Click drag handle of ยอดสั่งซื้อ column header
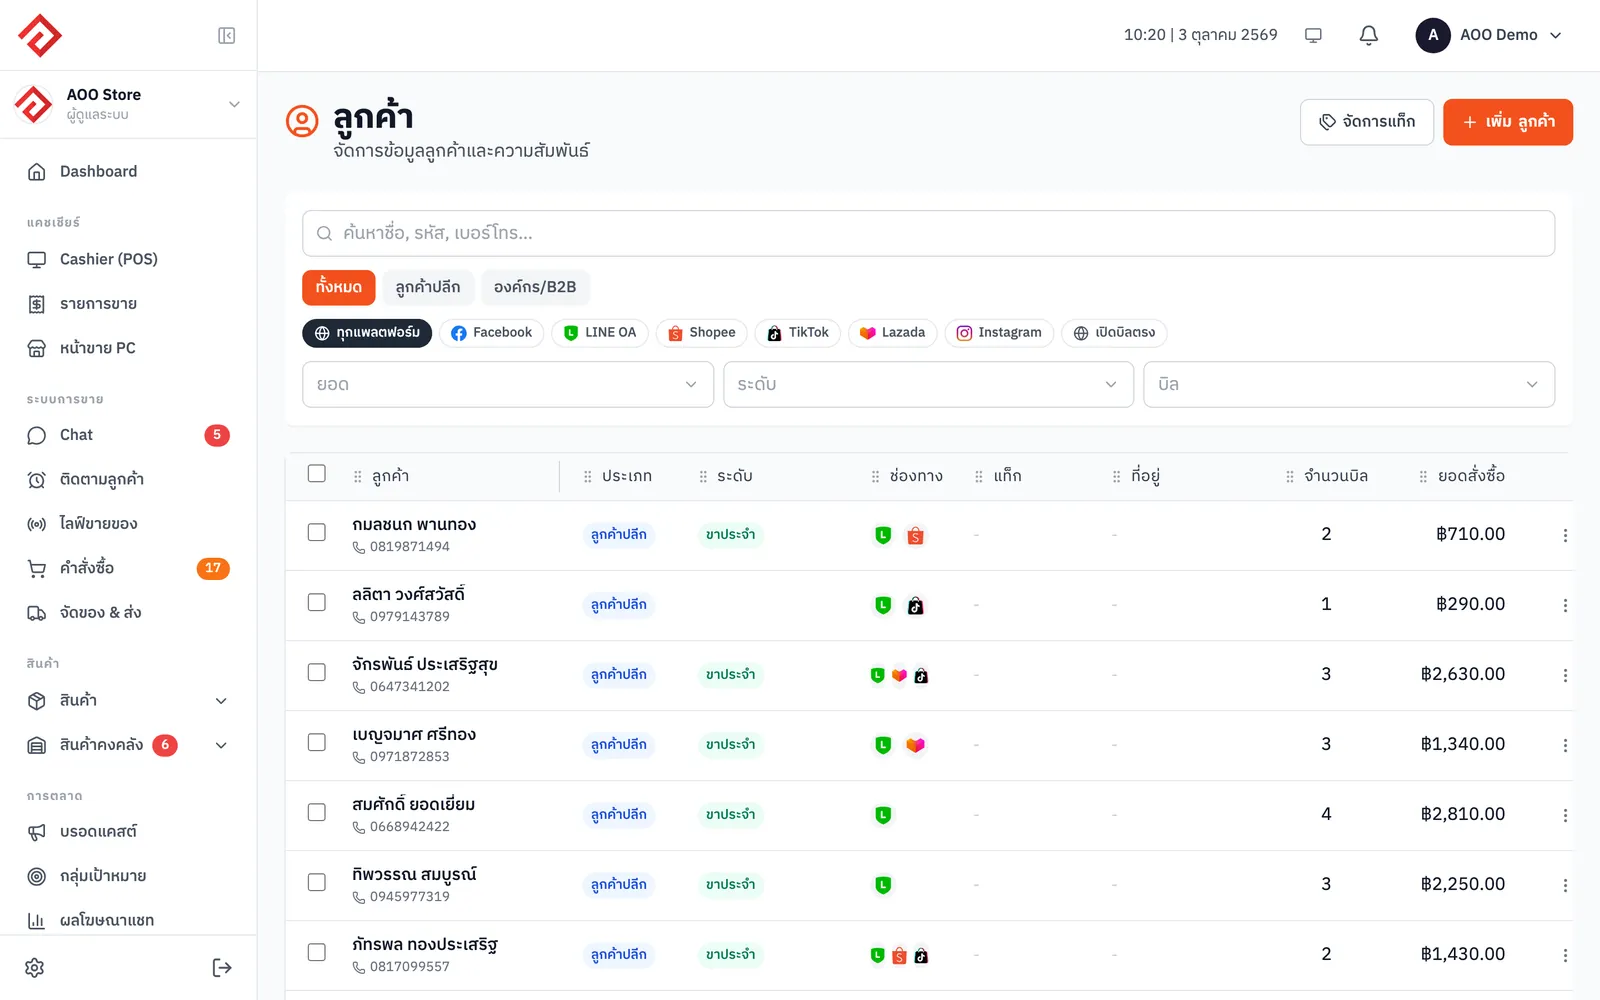1600x1000 pixels. [x=1423, y=477]
